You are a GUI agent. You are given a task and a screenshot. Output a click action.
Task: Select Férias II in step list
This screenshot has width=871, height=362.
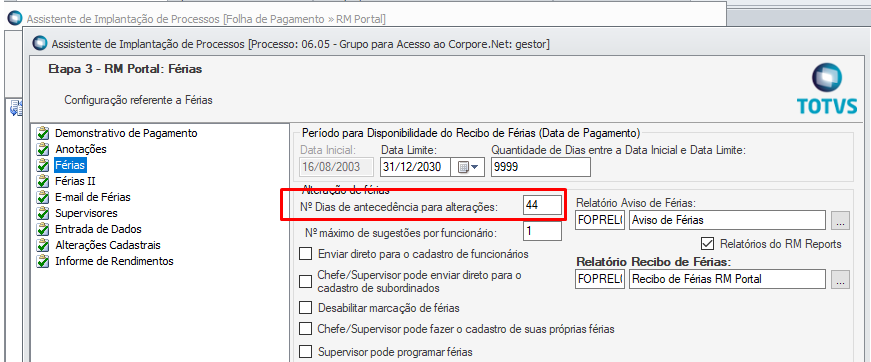[75, 182]
